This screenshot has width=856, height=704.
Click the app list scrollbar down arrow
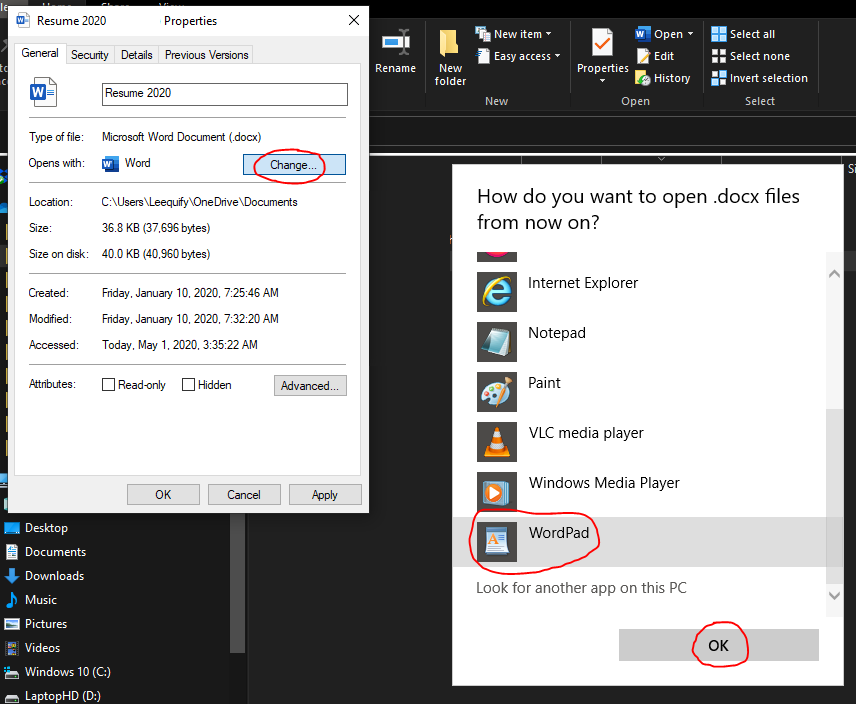(834, 595)
